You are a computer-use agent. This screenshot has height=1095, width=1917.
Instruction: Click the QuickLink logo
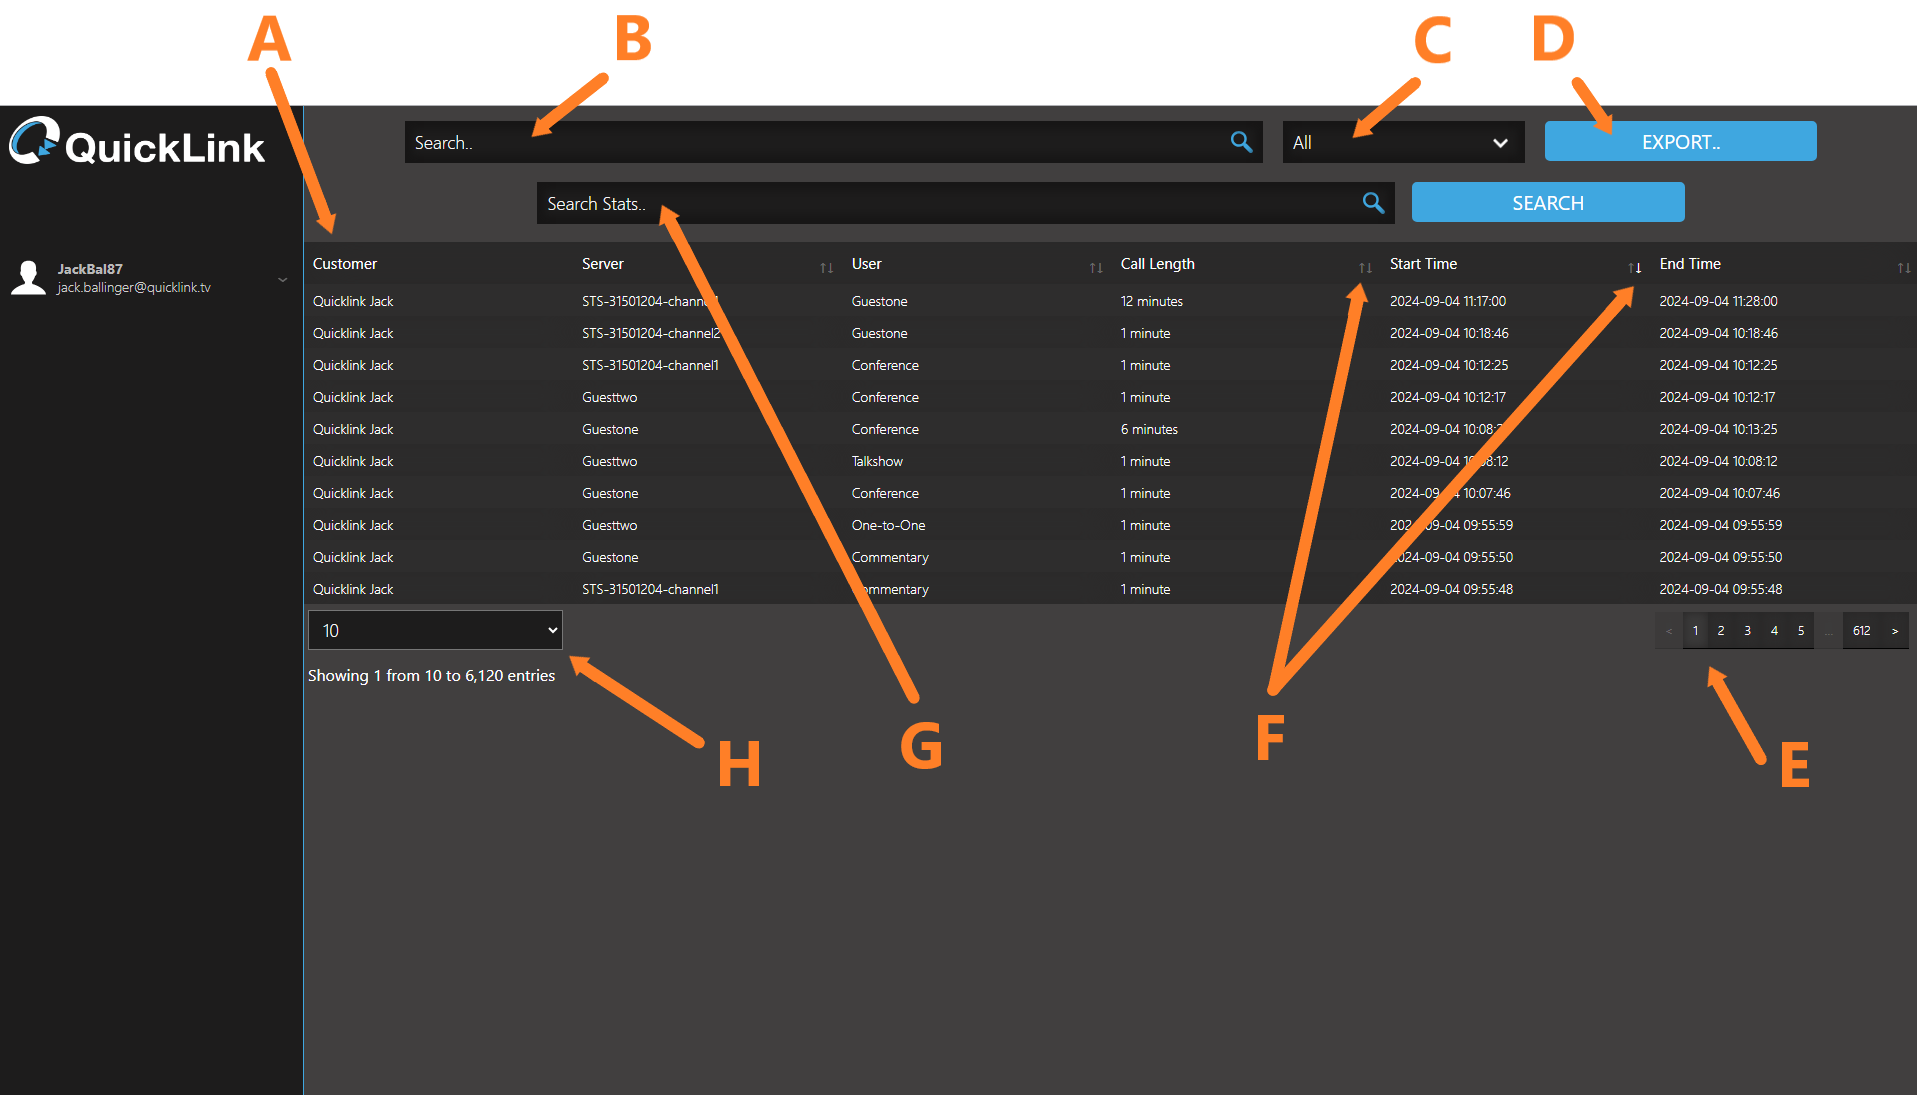click(x=137, y=143)
